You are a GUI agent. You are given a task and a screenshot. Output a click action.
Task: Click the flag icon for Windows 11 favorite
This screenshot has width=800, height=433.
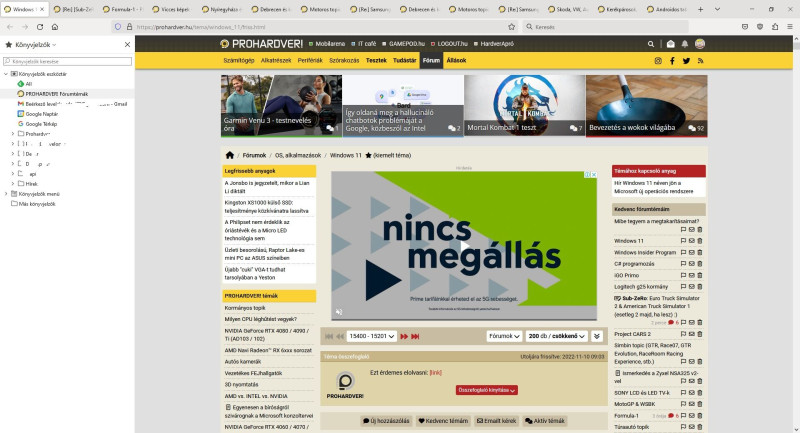pyautogui.click(x=683, y=241)
